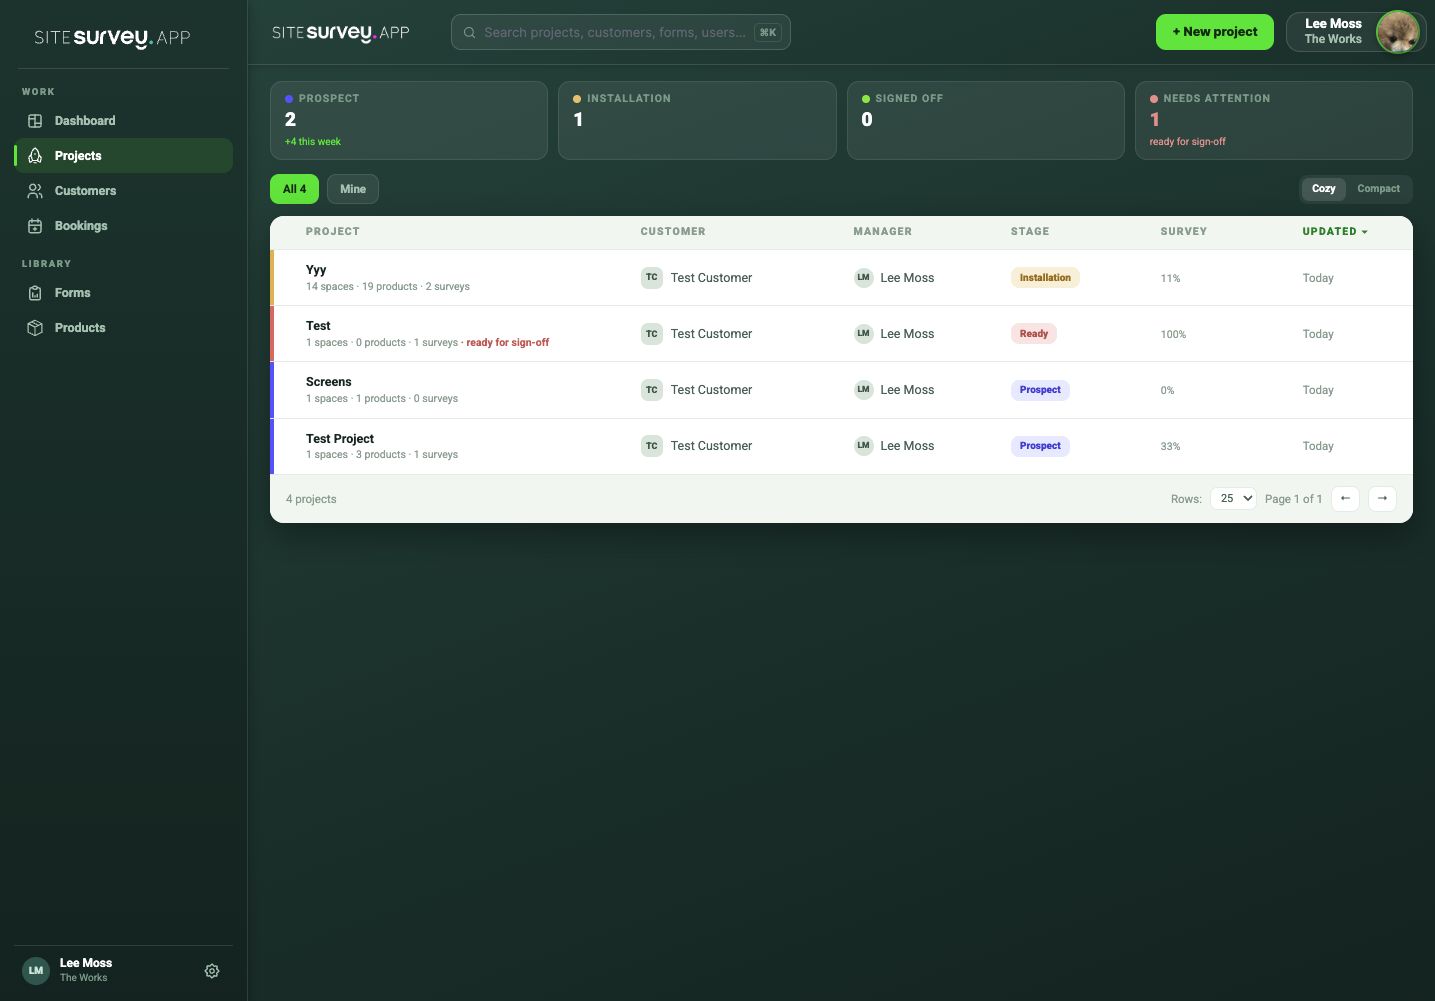Viewport: 1435px width, 1001px height.
Task: Click the Forms clipboard icon
Action: point(35,293)
